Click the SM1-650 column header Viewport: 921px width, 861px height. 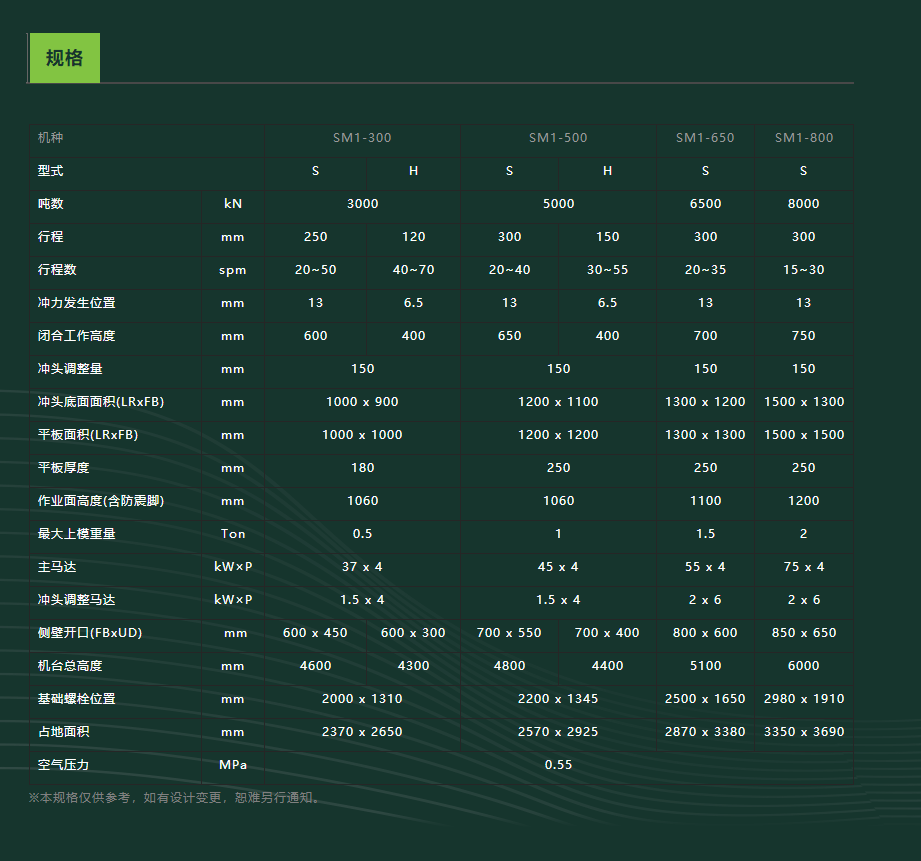[x=705, y=138]
